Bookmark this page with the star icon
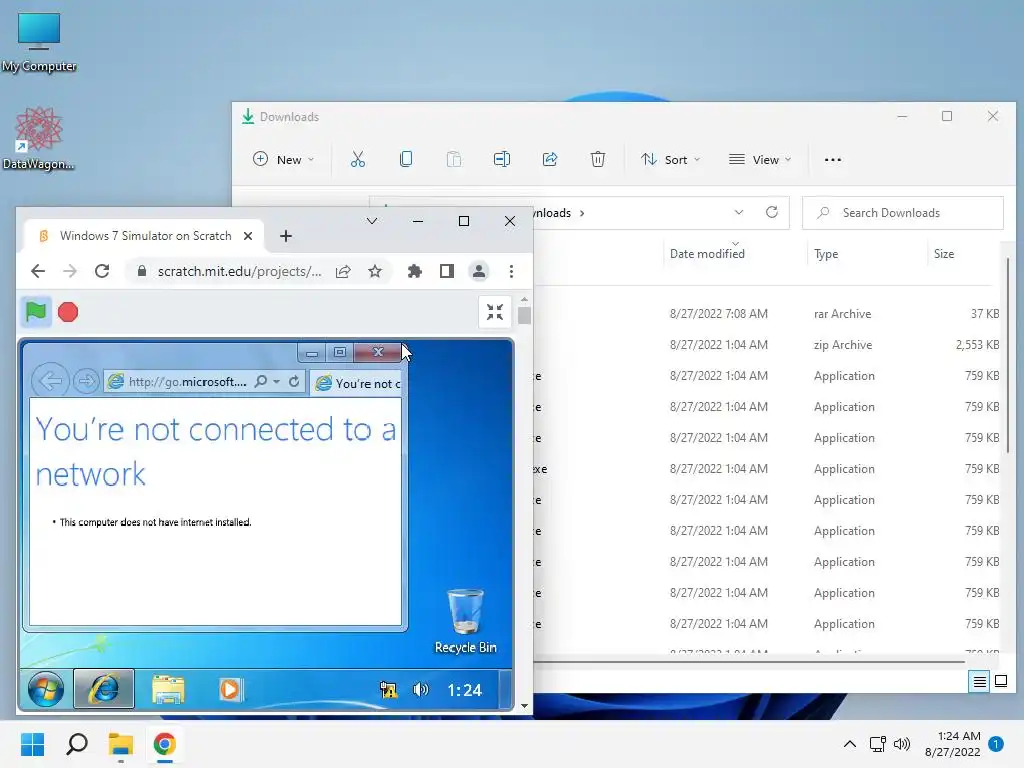 click(375, 271)
